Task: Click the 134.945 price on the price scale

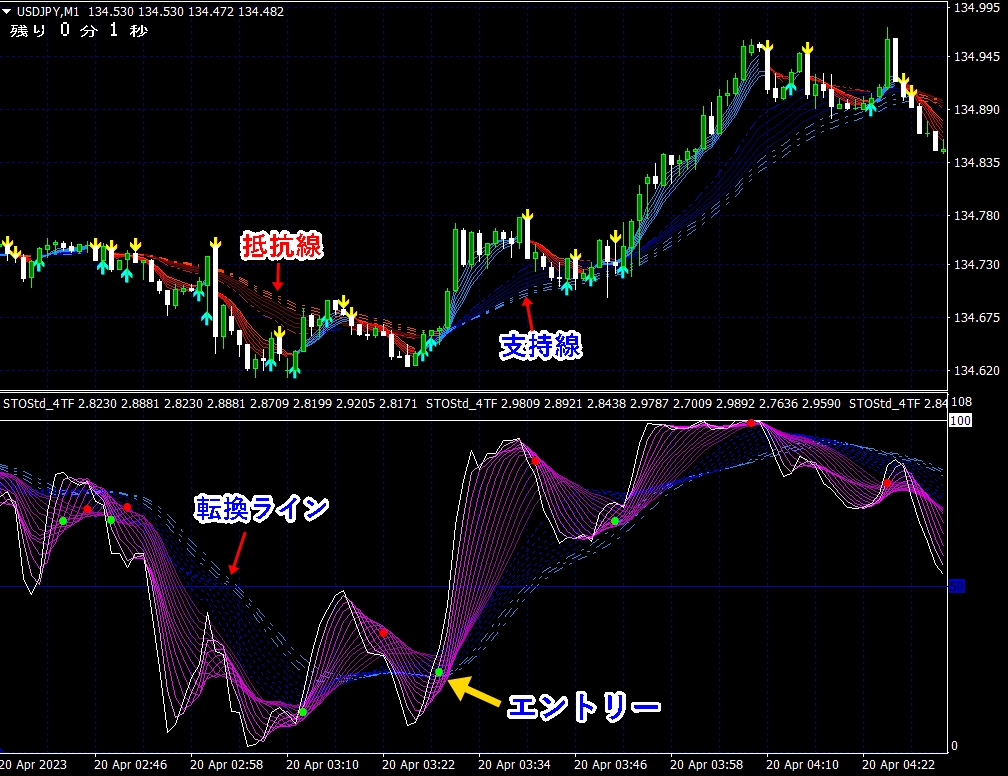Action: pyautogui.click(x=976, y=57)
